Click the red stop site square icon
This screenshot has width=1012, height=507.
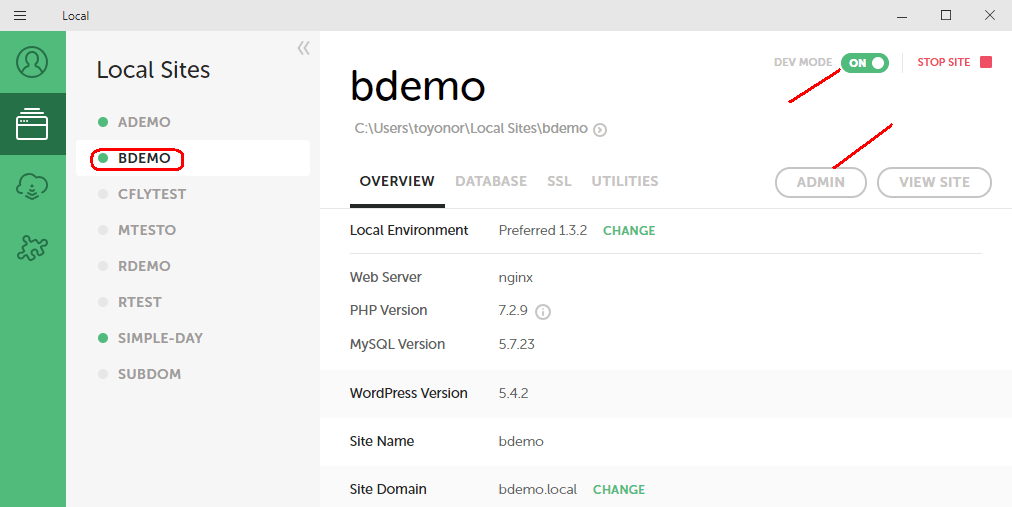[985, 62]
